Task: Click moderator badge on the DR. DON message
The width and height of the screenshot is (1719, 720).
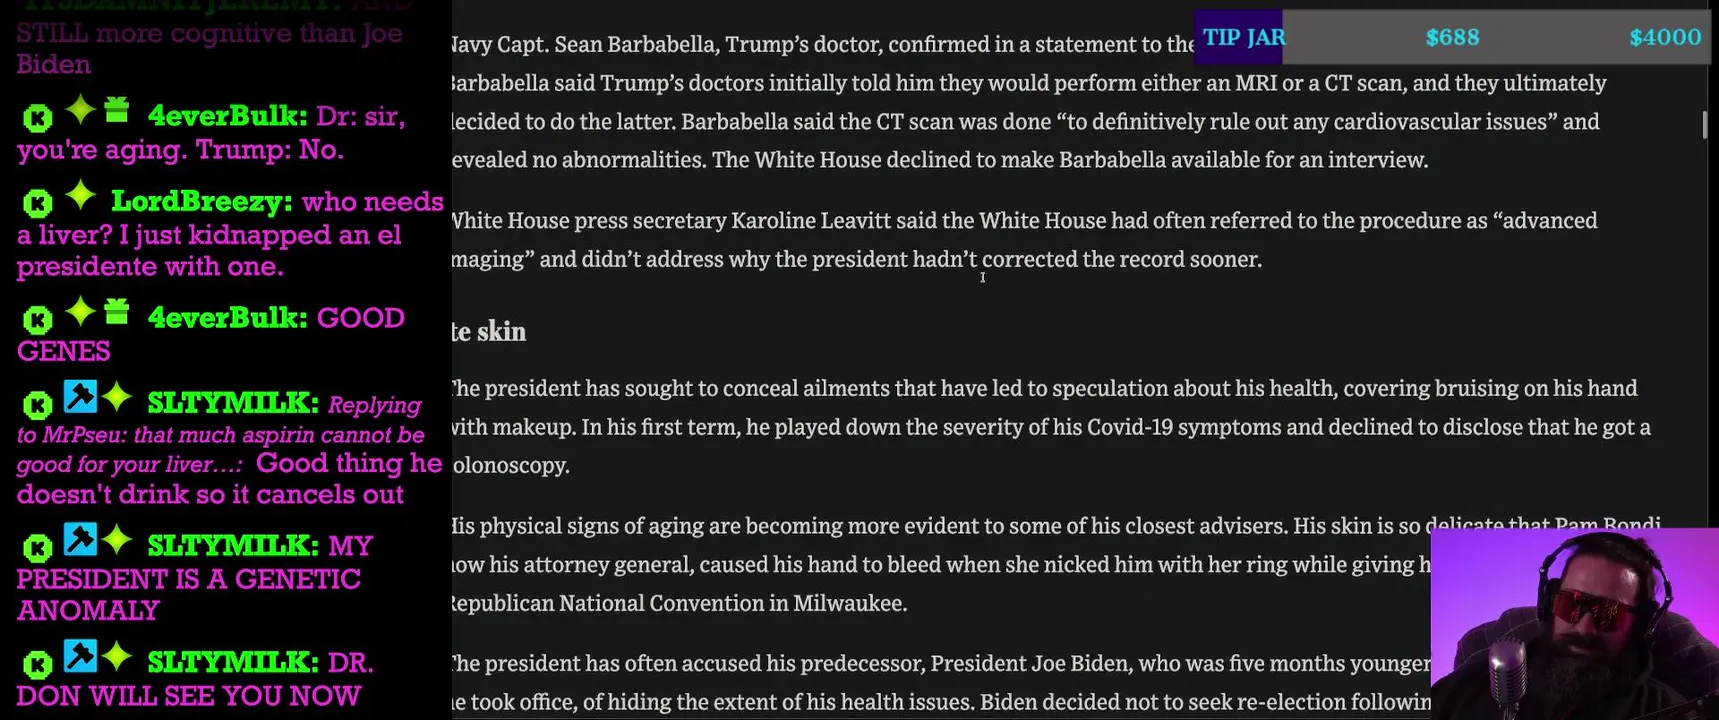Action: [x=80, y=656]
